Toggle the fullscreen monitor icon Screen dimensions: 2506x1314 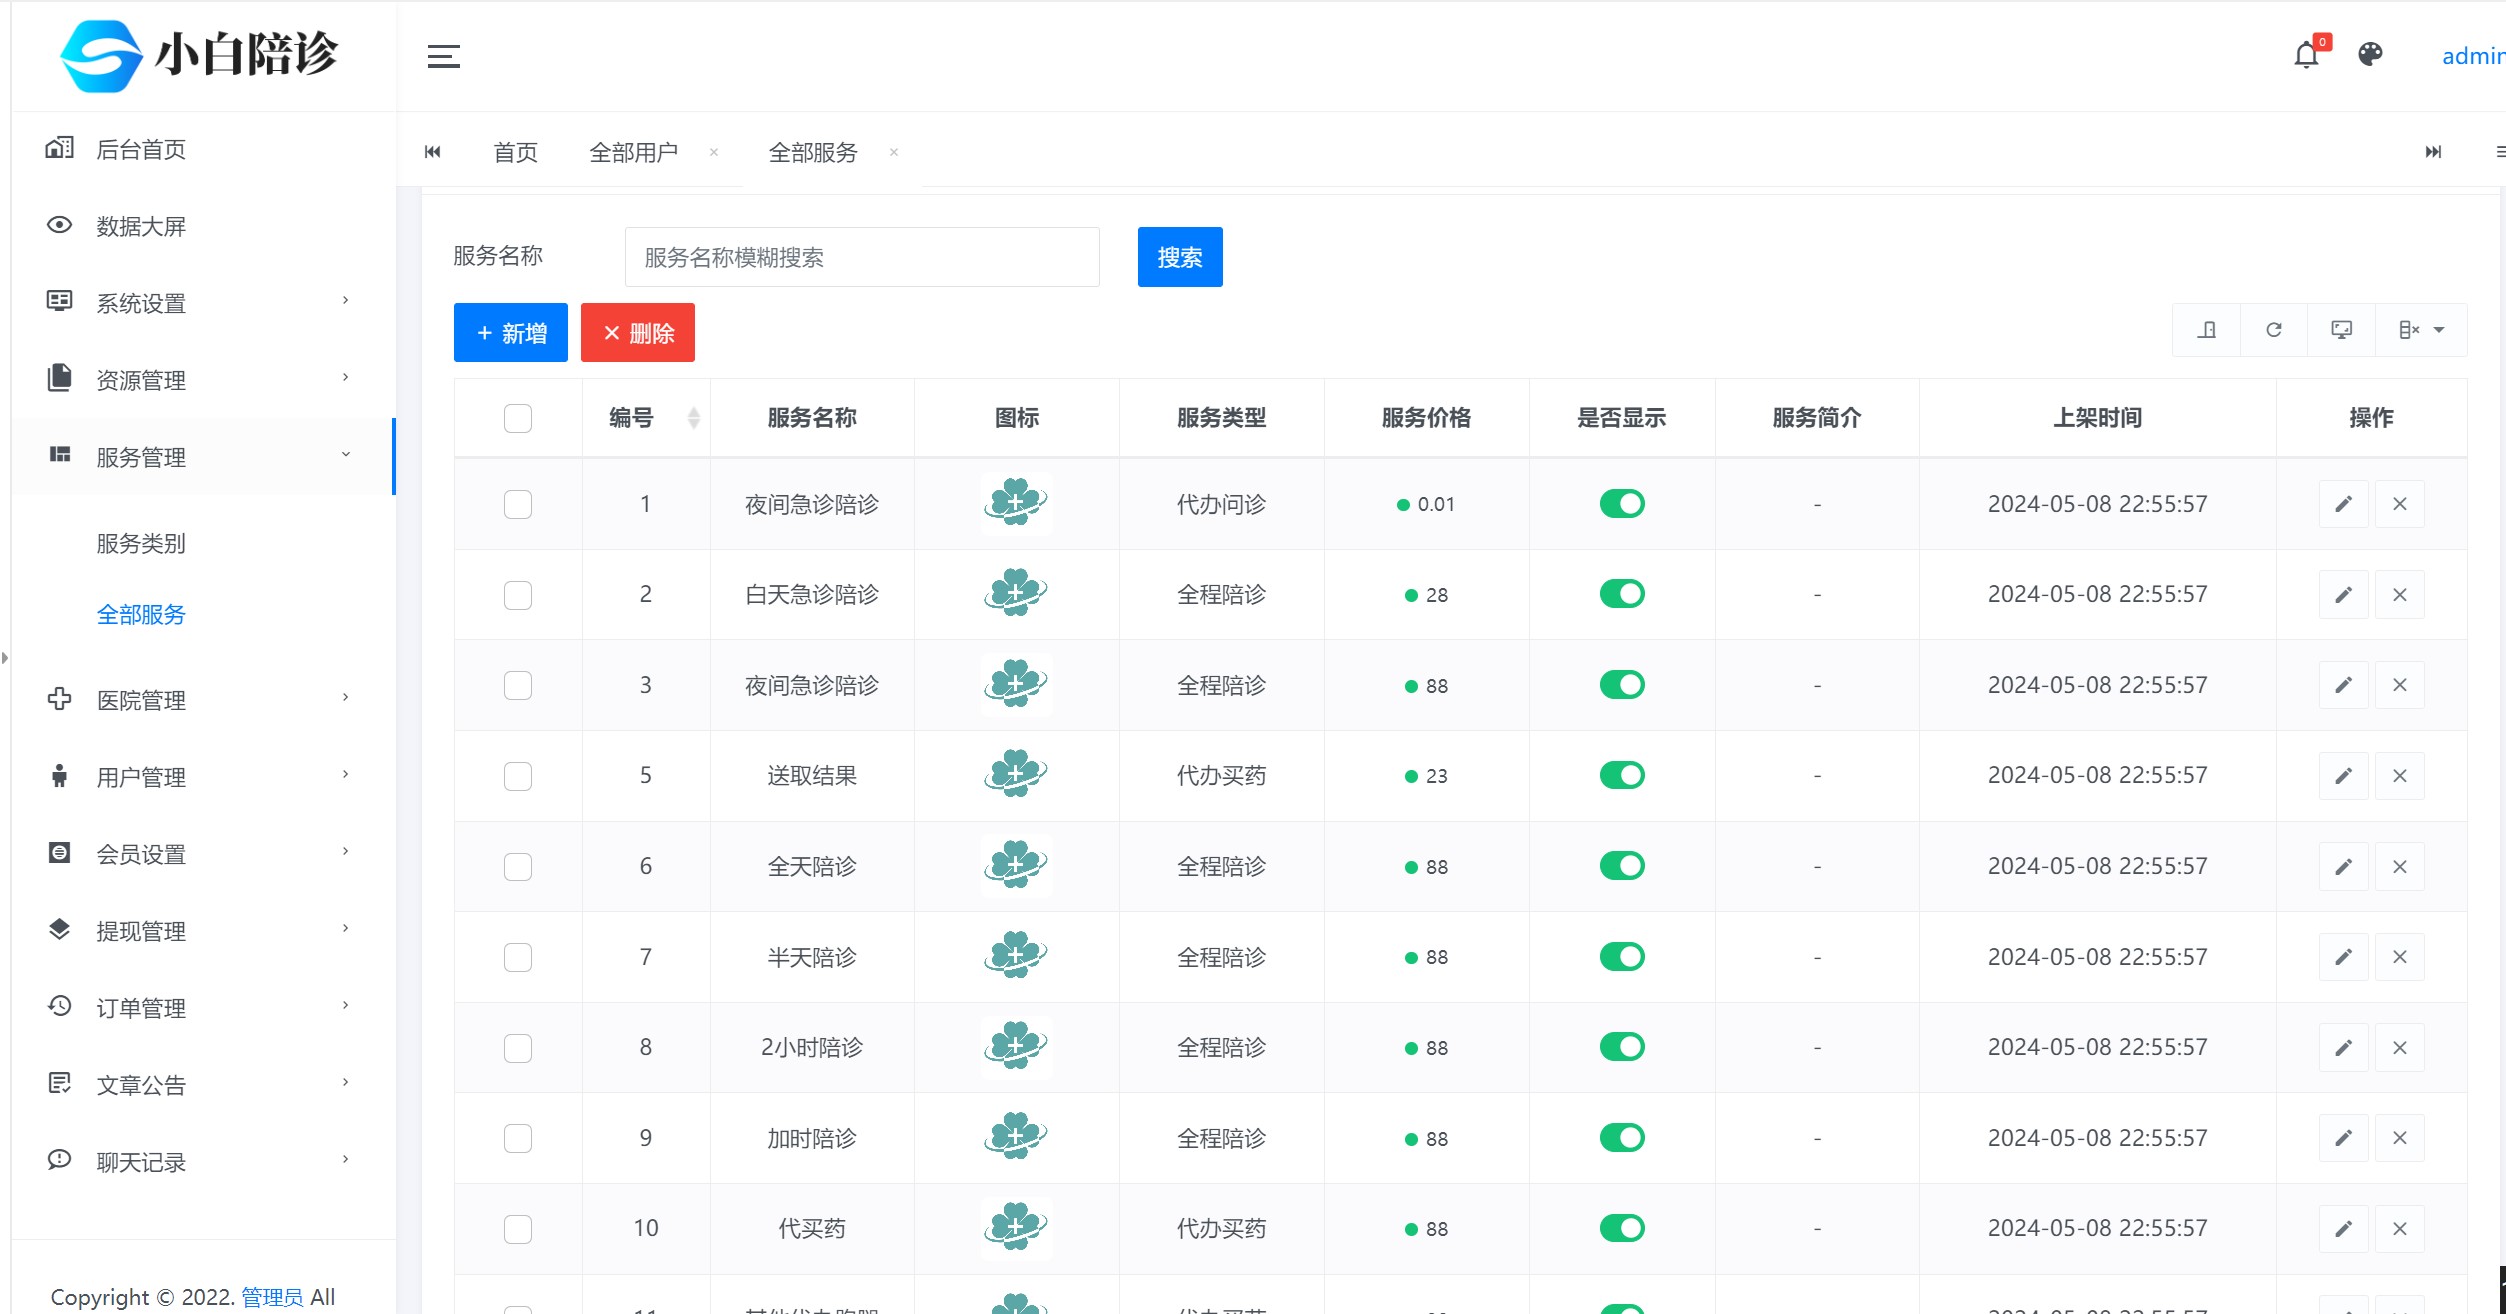point(2341,330)
